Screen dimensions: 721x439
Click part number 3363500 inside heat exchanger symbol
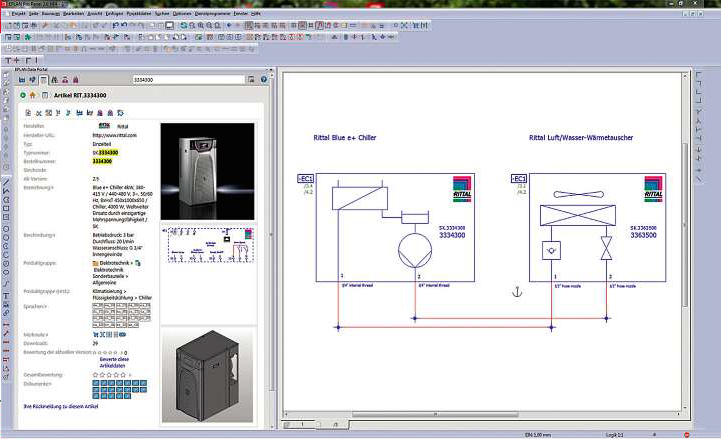[643, 235]
